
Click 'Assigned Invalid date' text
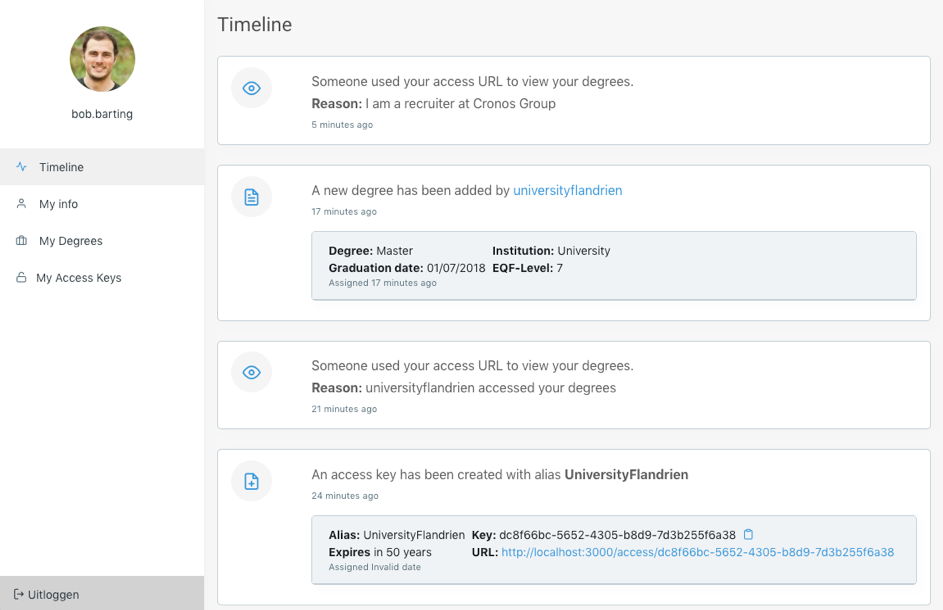(x=375, y=567)
